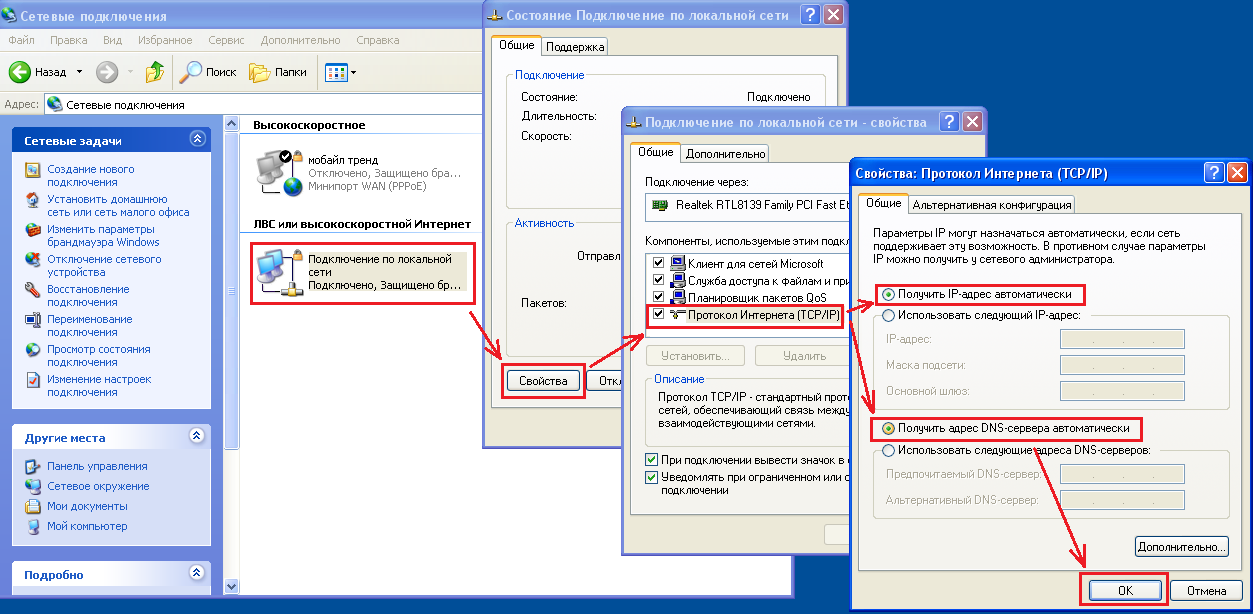Open the Control Panel icon in Other Places
Viewport: 1253px width, 614px height.
point(33,466)
